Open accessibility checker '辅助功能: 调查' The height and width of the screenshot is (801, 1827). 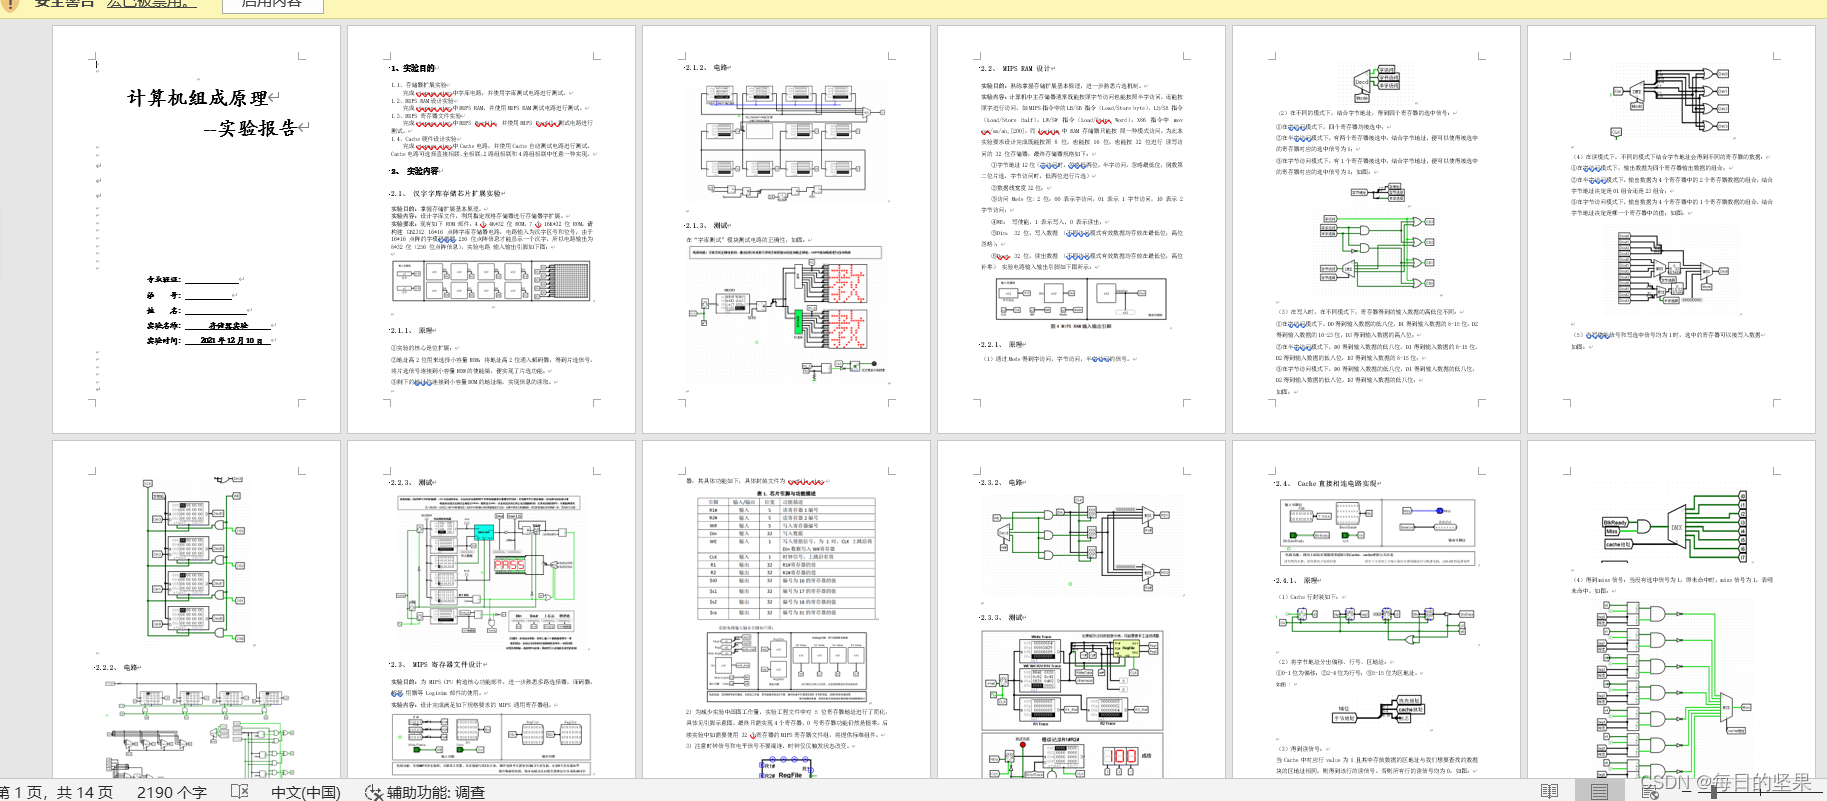pos(425,792)
